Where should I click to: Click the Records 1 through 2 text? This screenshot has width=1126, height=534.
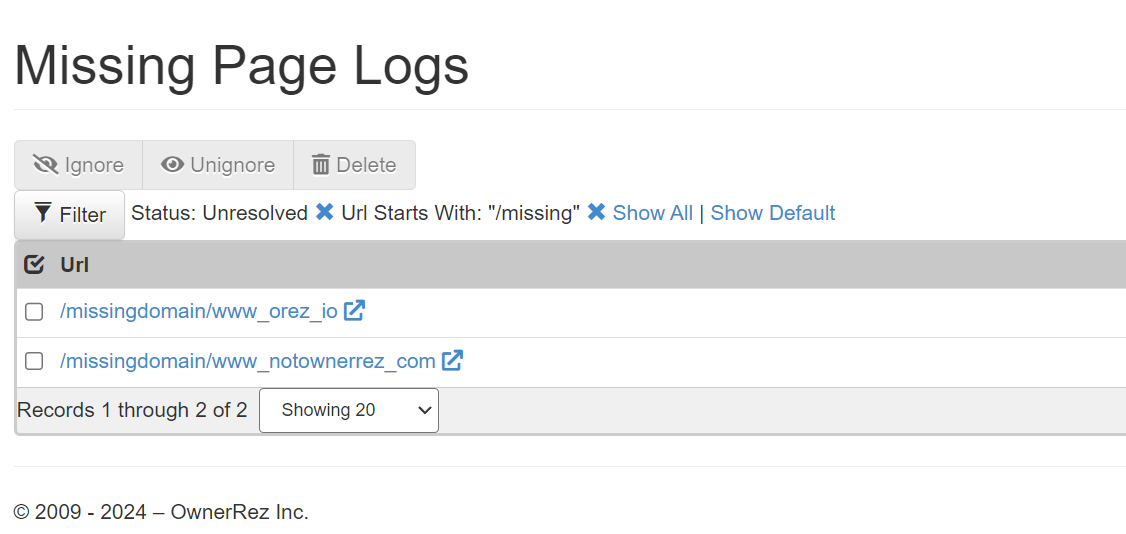tap(132, 410)
